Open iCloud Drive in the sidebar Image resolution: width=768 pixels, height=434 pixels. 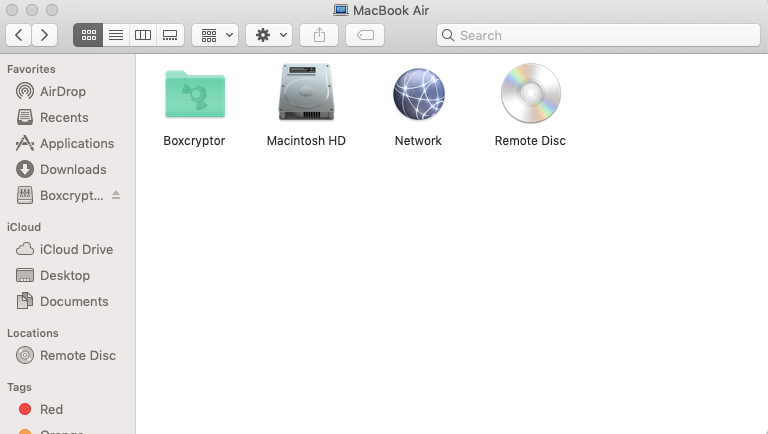pos(68,249)
